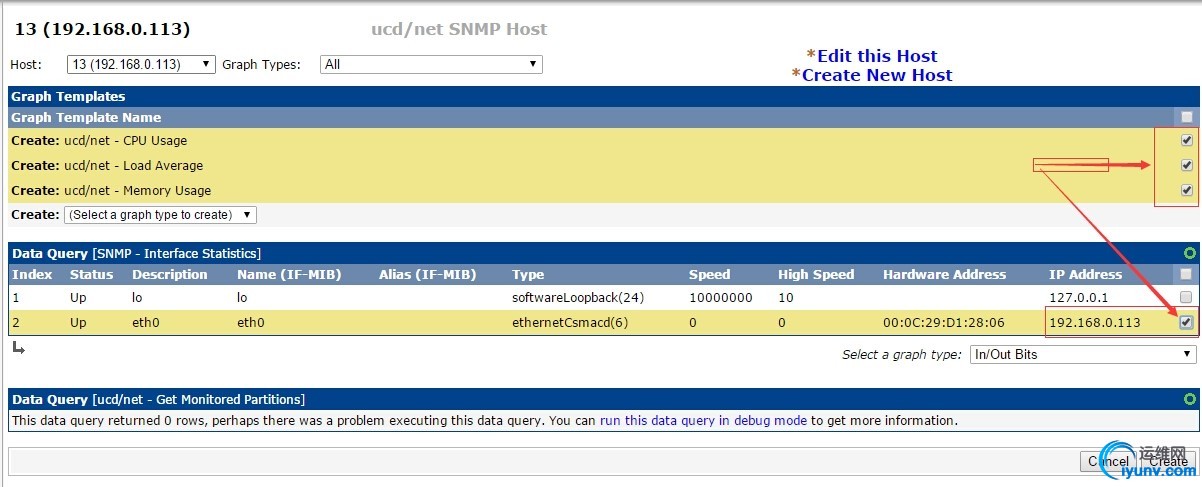Open the Graph Types dropdown
1202x487 pixels.
point(431,64)
